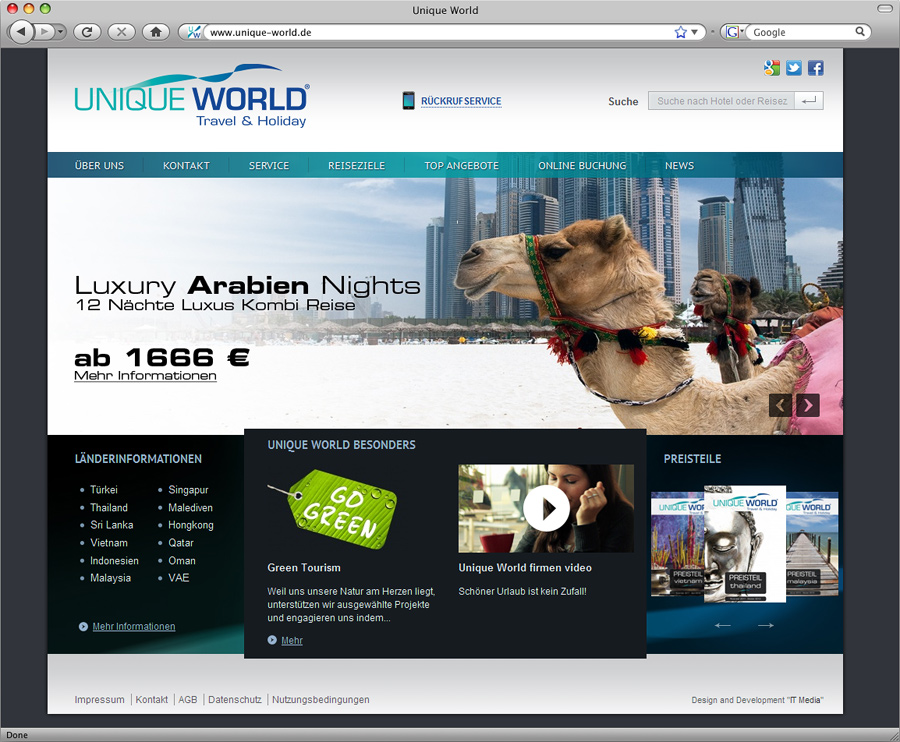
Task: Click the toolbar toggle pill in title bar
Action: click(885, 9)
